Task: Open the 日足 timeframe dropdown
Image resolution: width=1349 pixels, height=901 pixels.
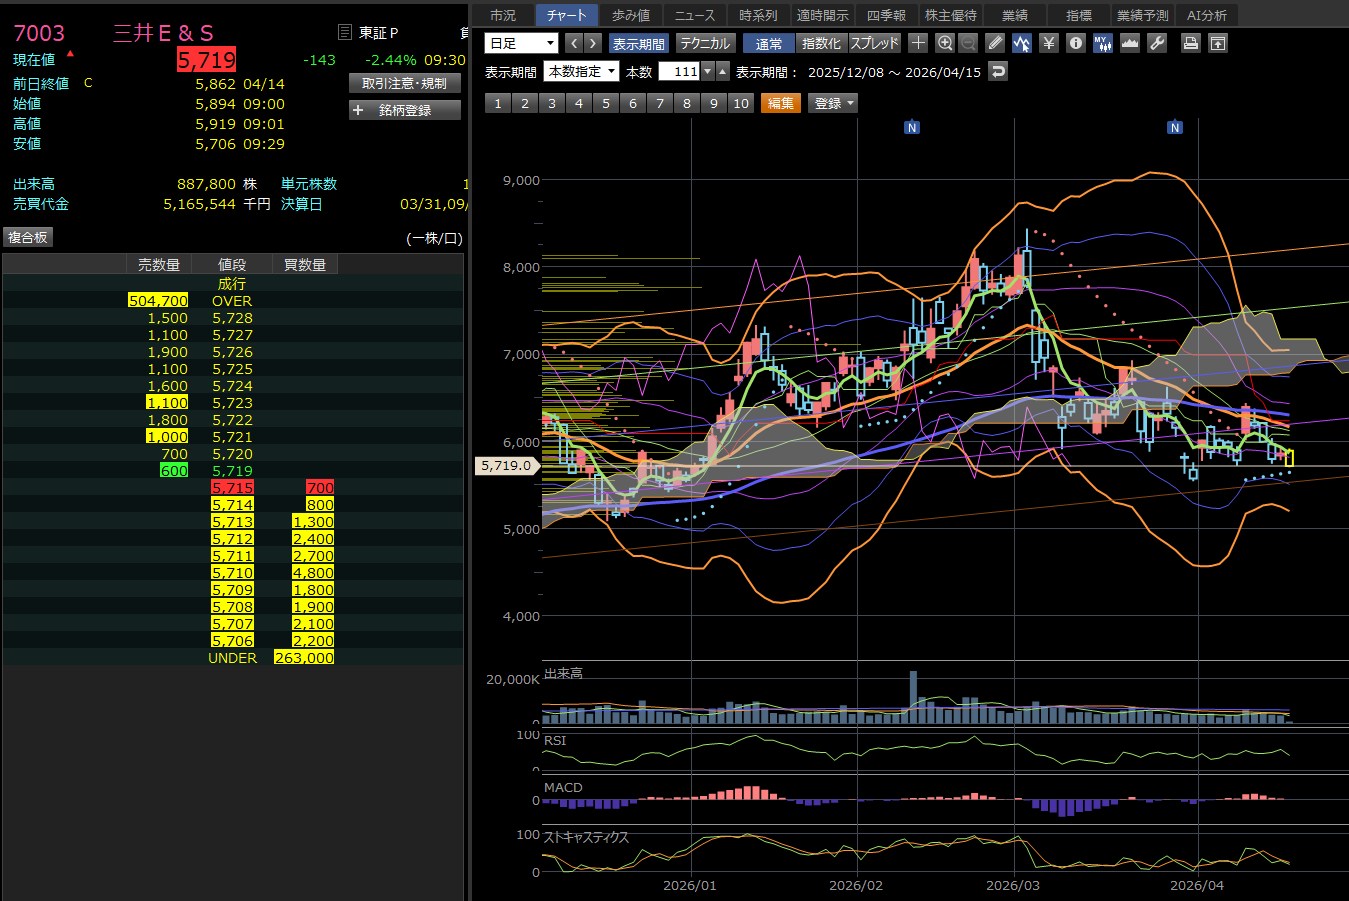Action: 521,43
